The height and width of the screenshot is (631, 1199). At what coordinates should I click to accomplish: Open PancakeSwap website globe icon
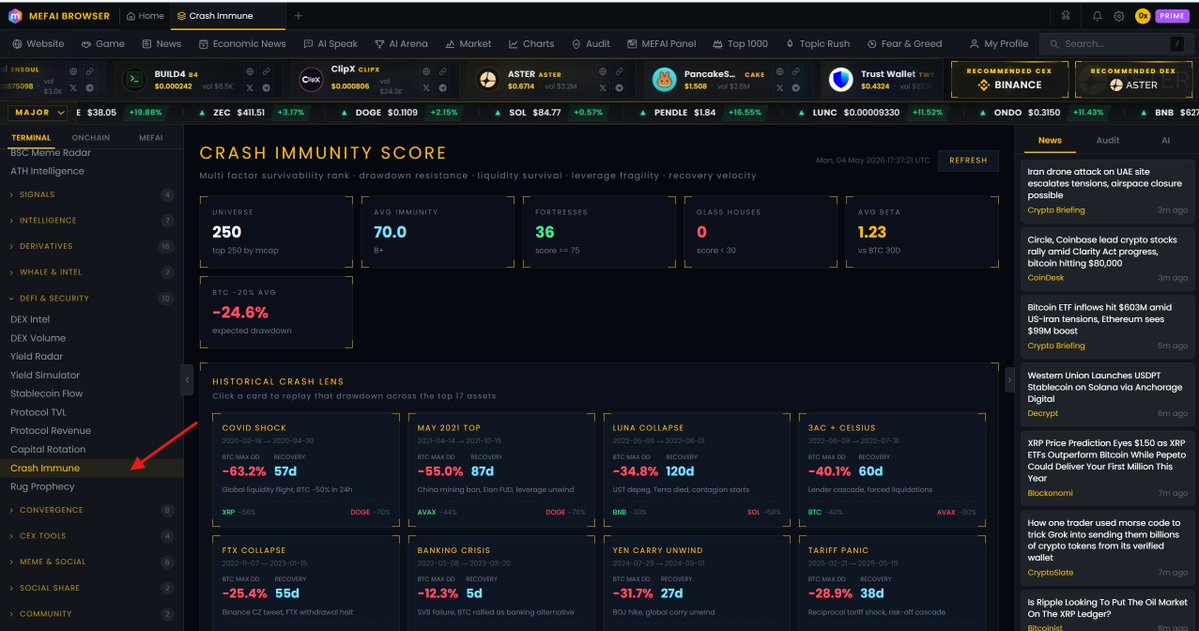pyautogui.click(x=779, y=72)
